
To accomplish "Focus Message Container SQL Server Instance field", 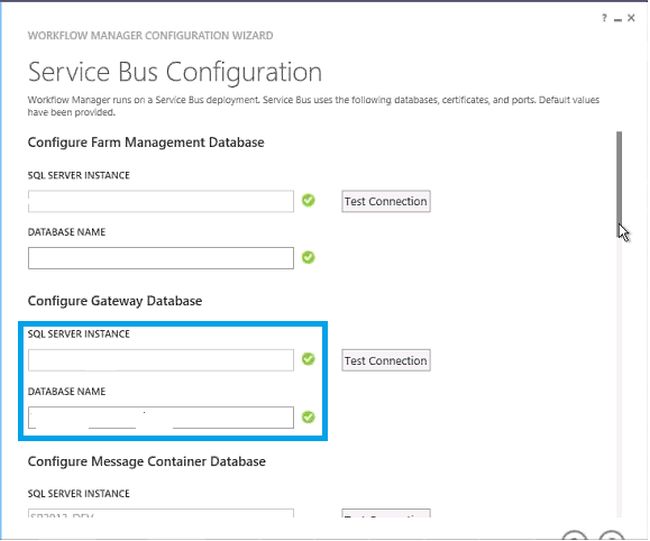I will [x=161, y=516].
